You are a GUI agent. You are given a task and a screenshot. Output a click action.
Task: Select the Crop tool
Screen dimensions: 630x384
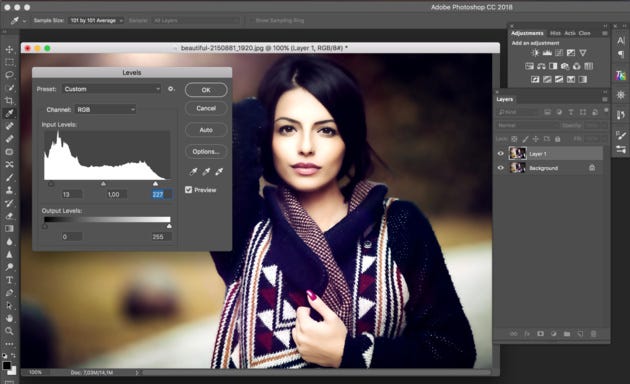(9, 100)
